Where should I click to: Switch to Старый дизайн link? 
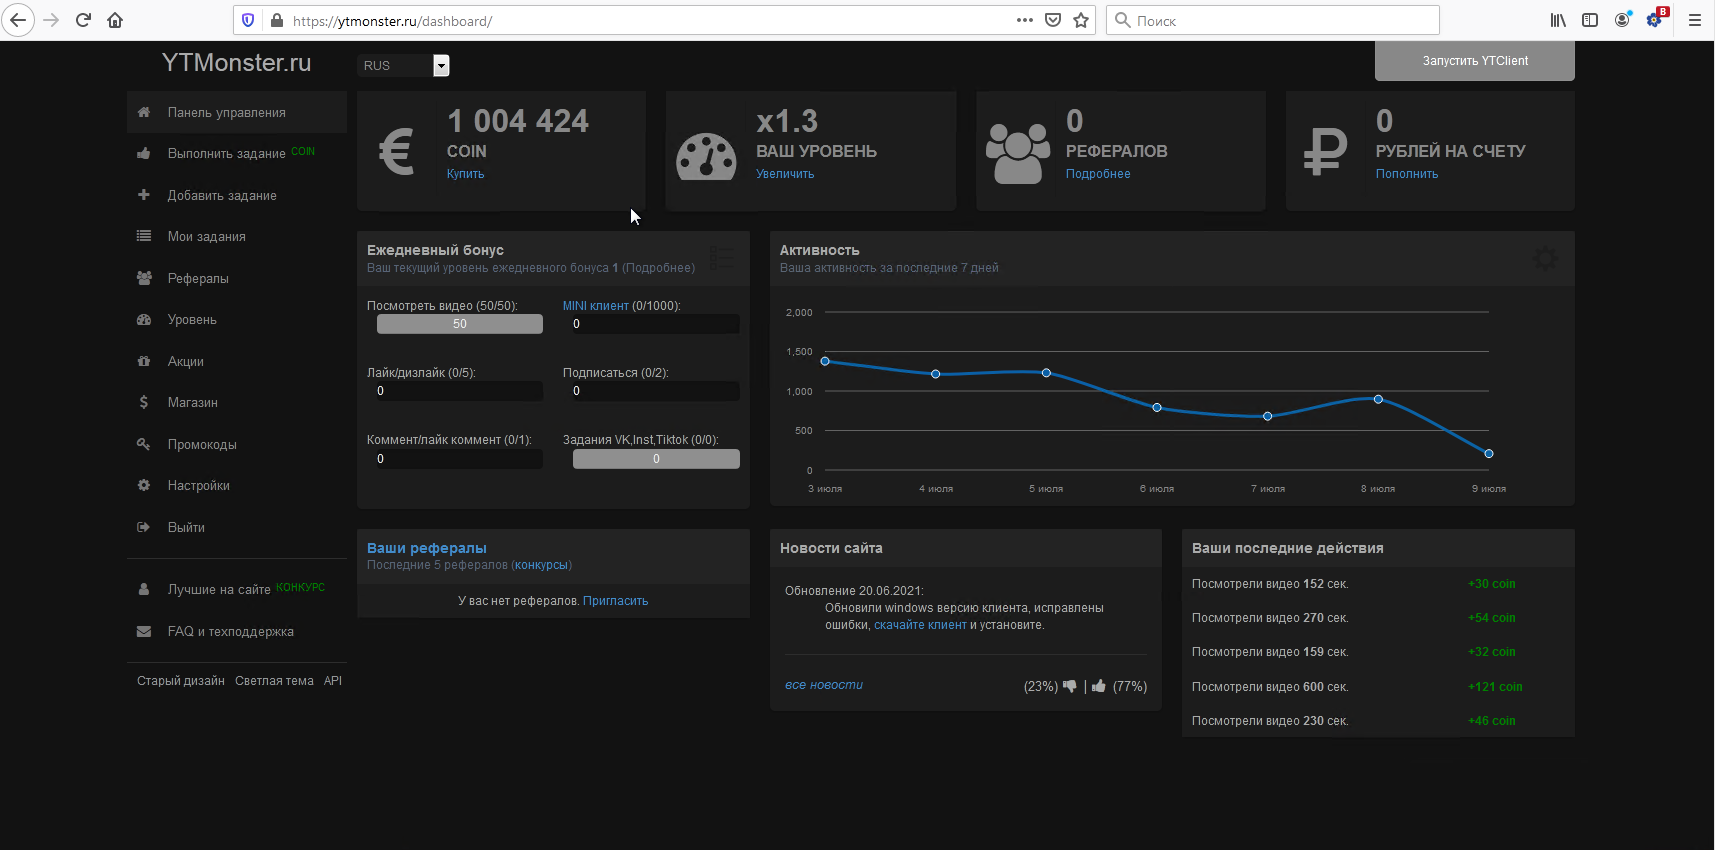[181, 681]
